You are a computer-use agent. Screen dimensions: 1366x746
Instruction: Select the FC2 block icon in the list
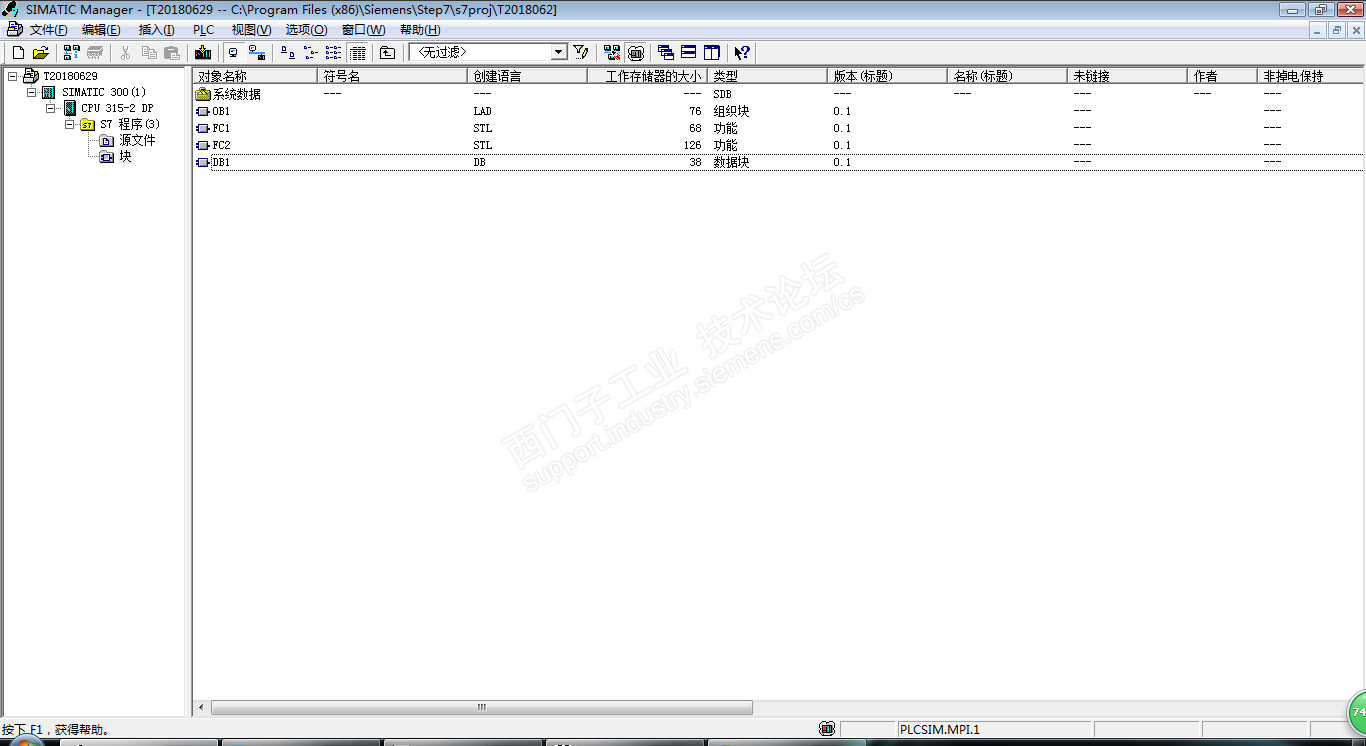tap(203, 145)
